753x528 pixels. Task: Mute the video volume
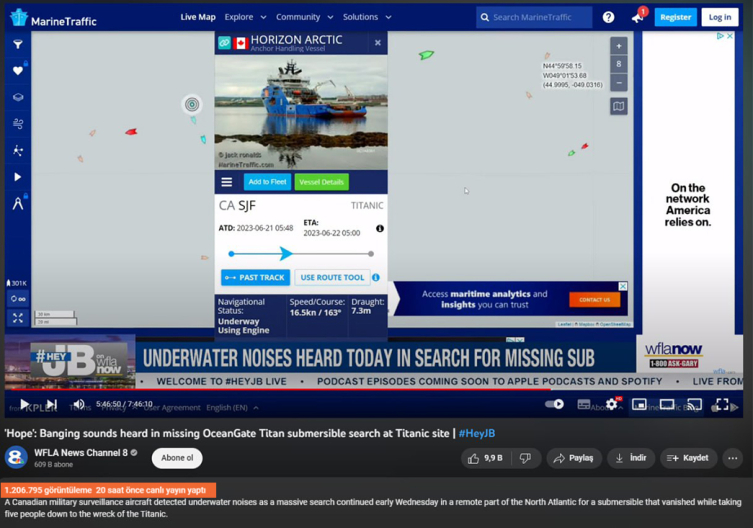(79, 405)
